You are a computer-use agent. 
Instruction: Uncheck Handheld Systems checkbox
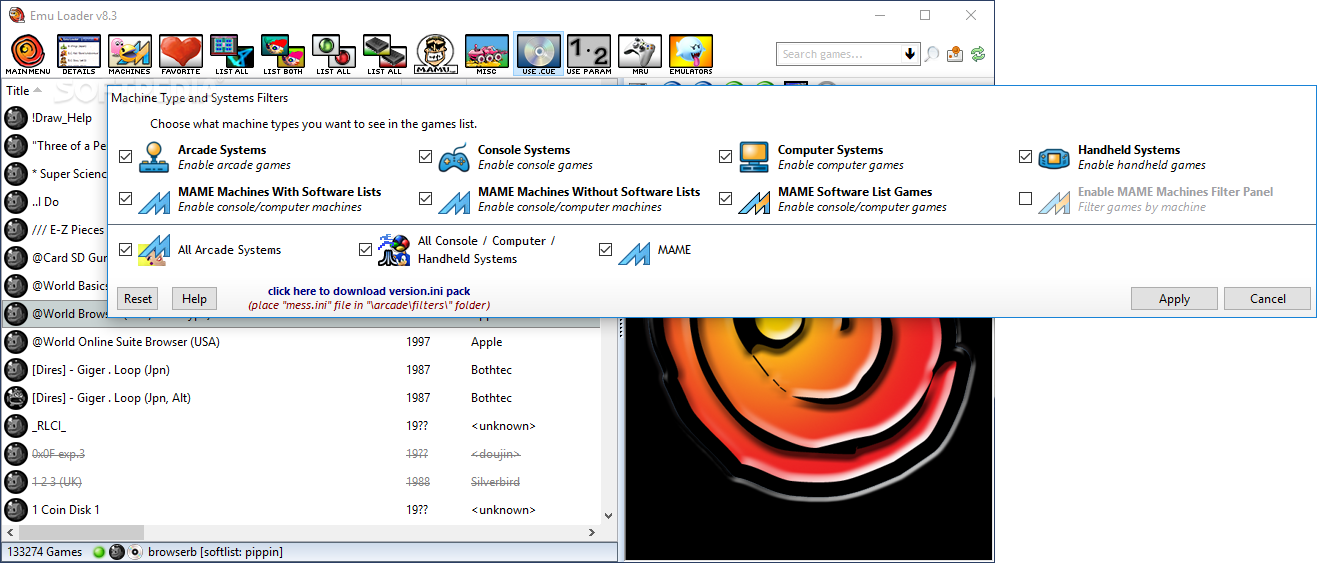click(x=1025, y=157)
